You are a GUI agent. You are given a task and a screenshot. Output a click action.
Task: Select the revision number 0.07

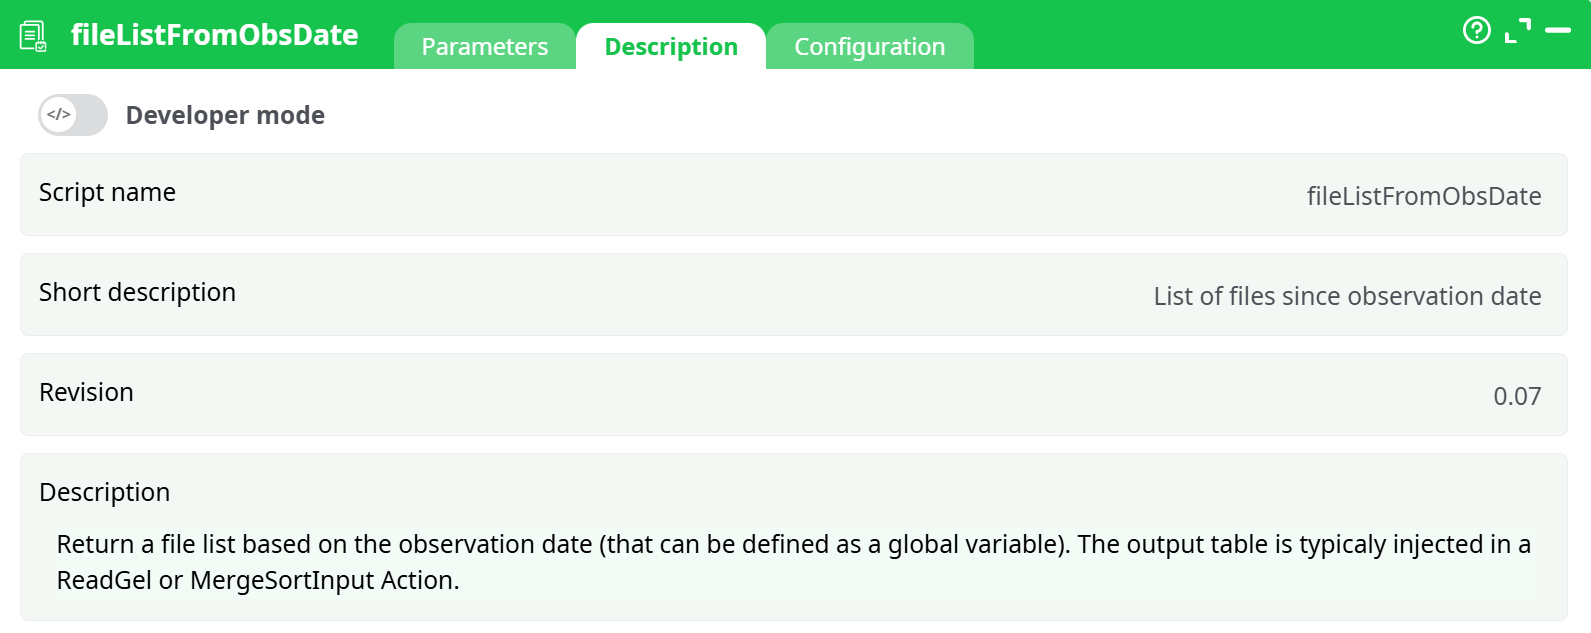point(1517,396)
